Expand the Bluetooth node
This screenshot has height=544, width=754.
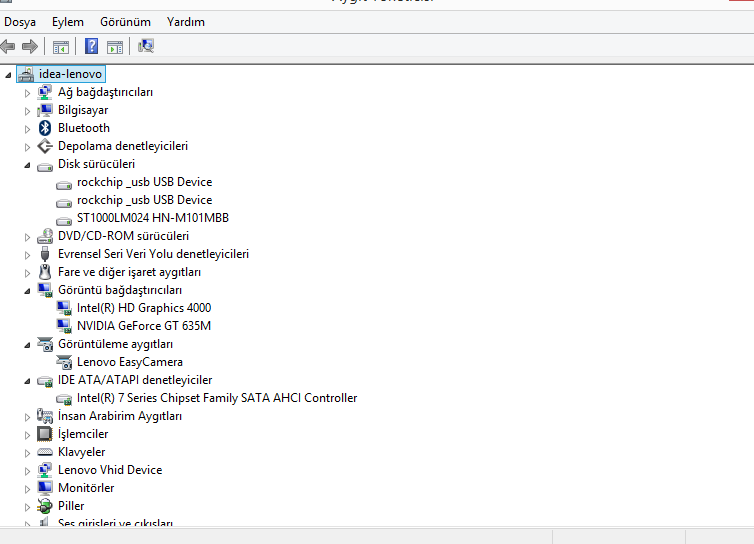click(x=27, y=129)
